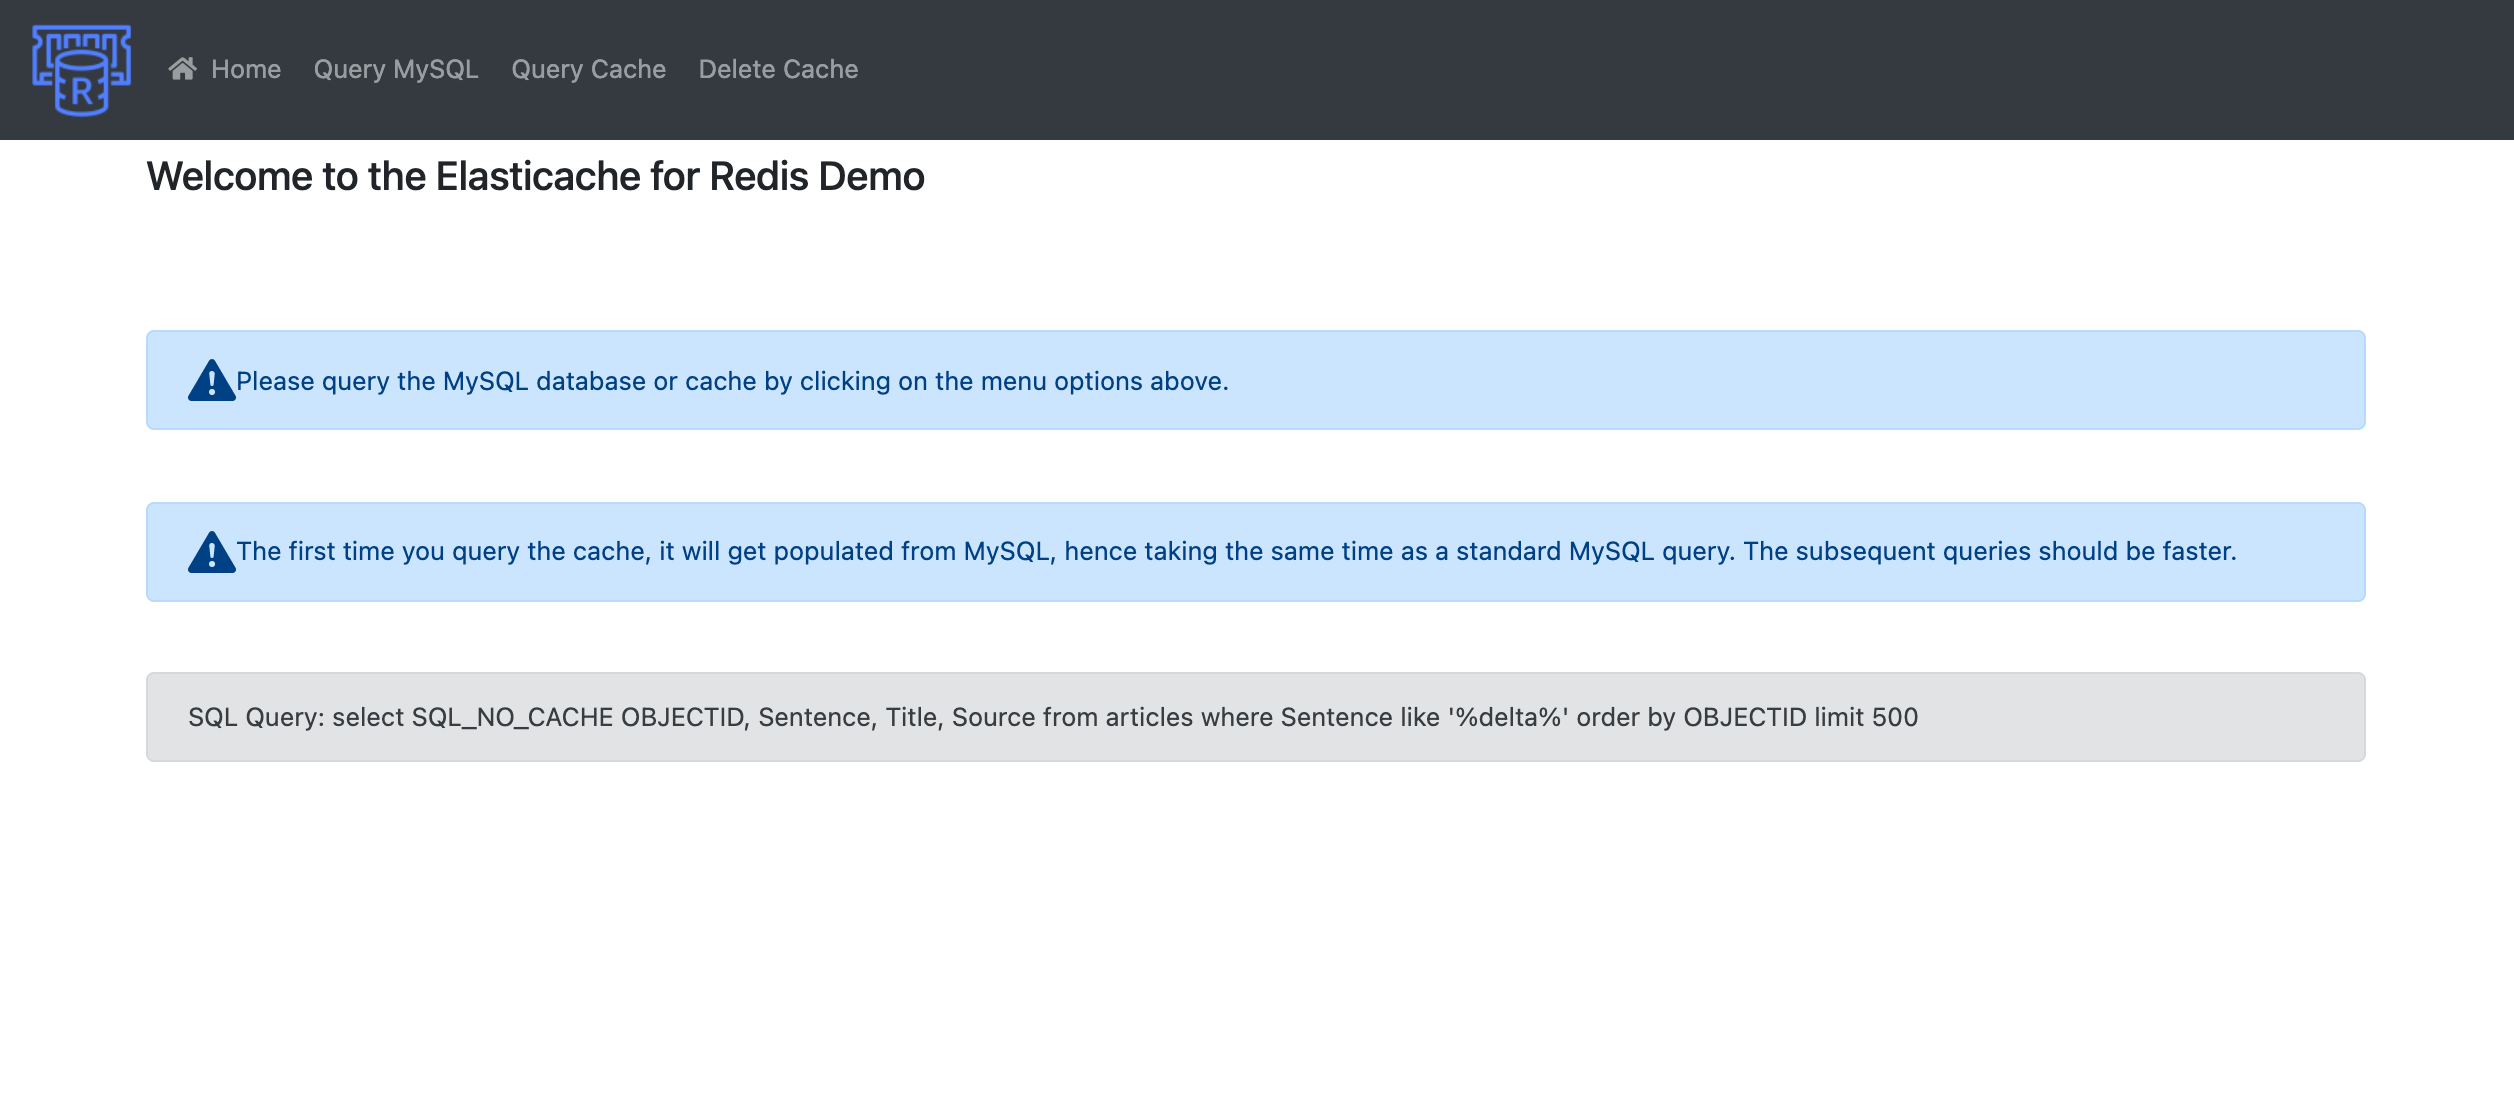
Task: Open the Home navigation link
Action: click(x=246, y=69)
